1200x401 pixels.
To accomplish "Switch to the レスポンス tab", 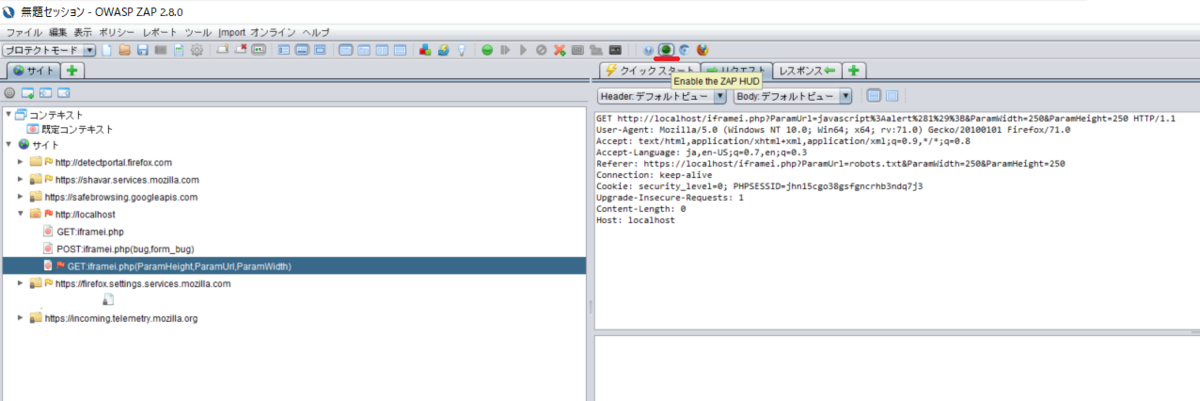I will point(806,71).
